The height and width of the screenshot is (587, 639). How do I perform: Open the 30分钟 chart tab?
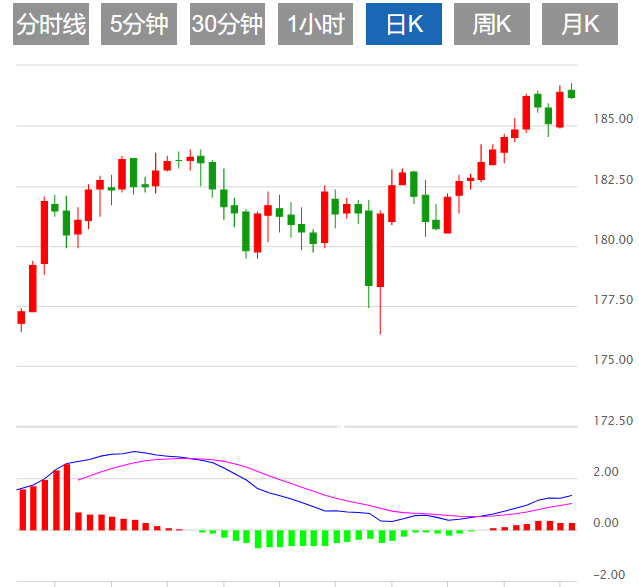point(227,25)
